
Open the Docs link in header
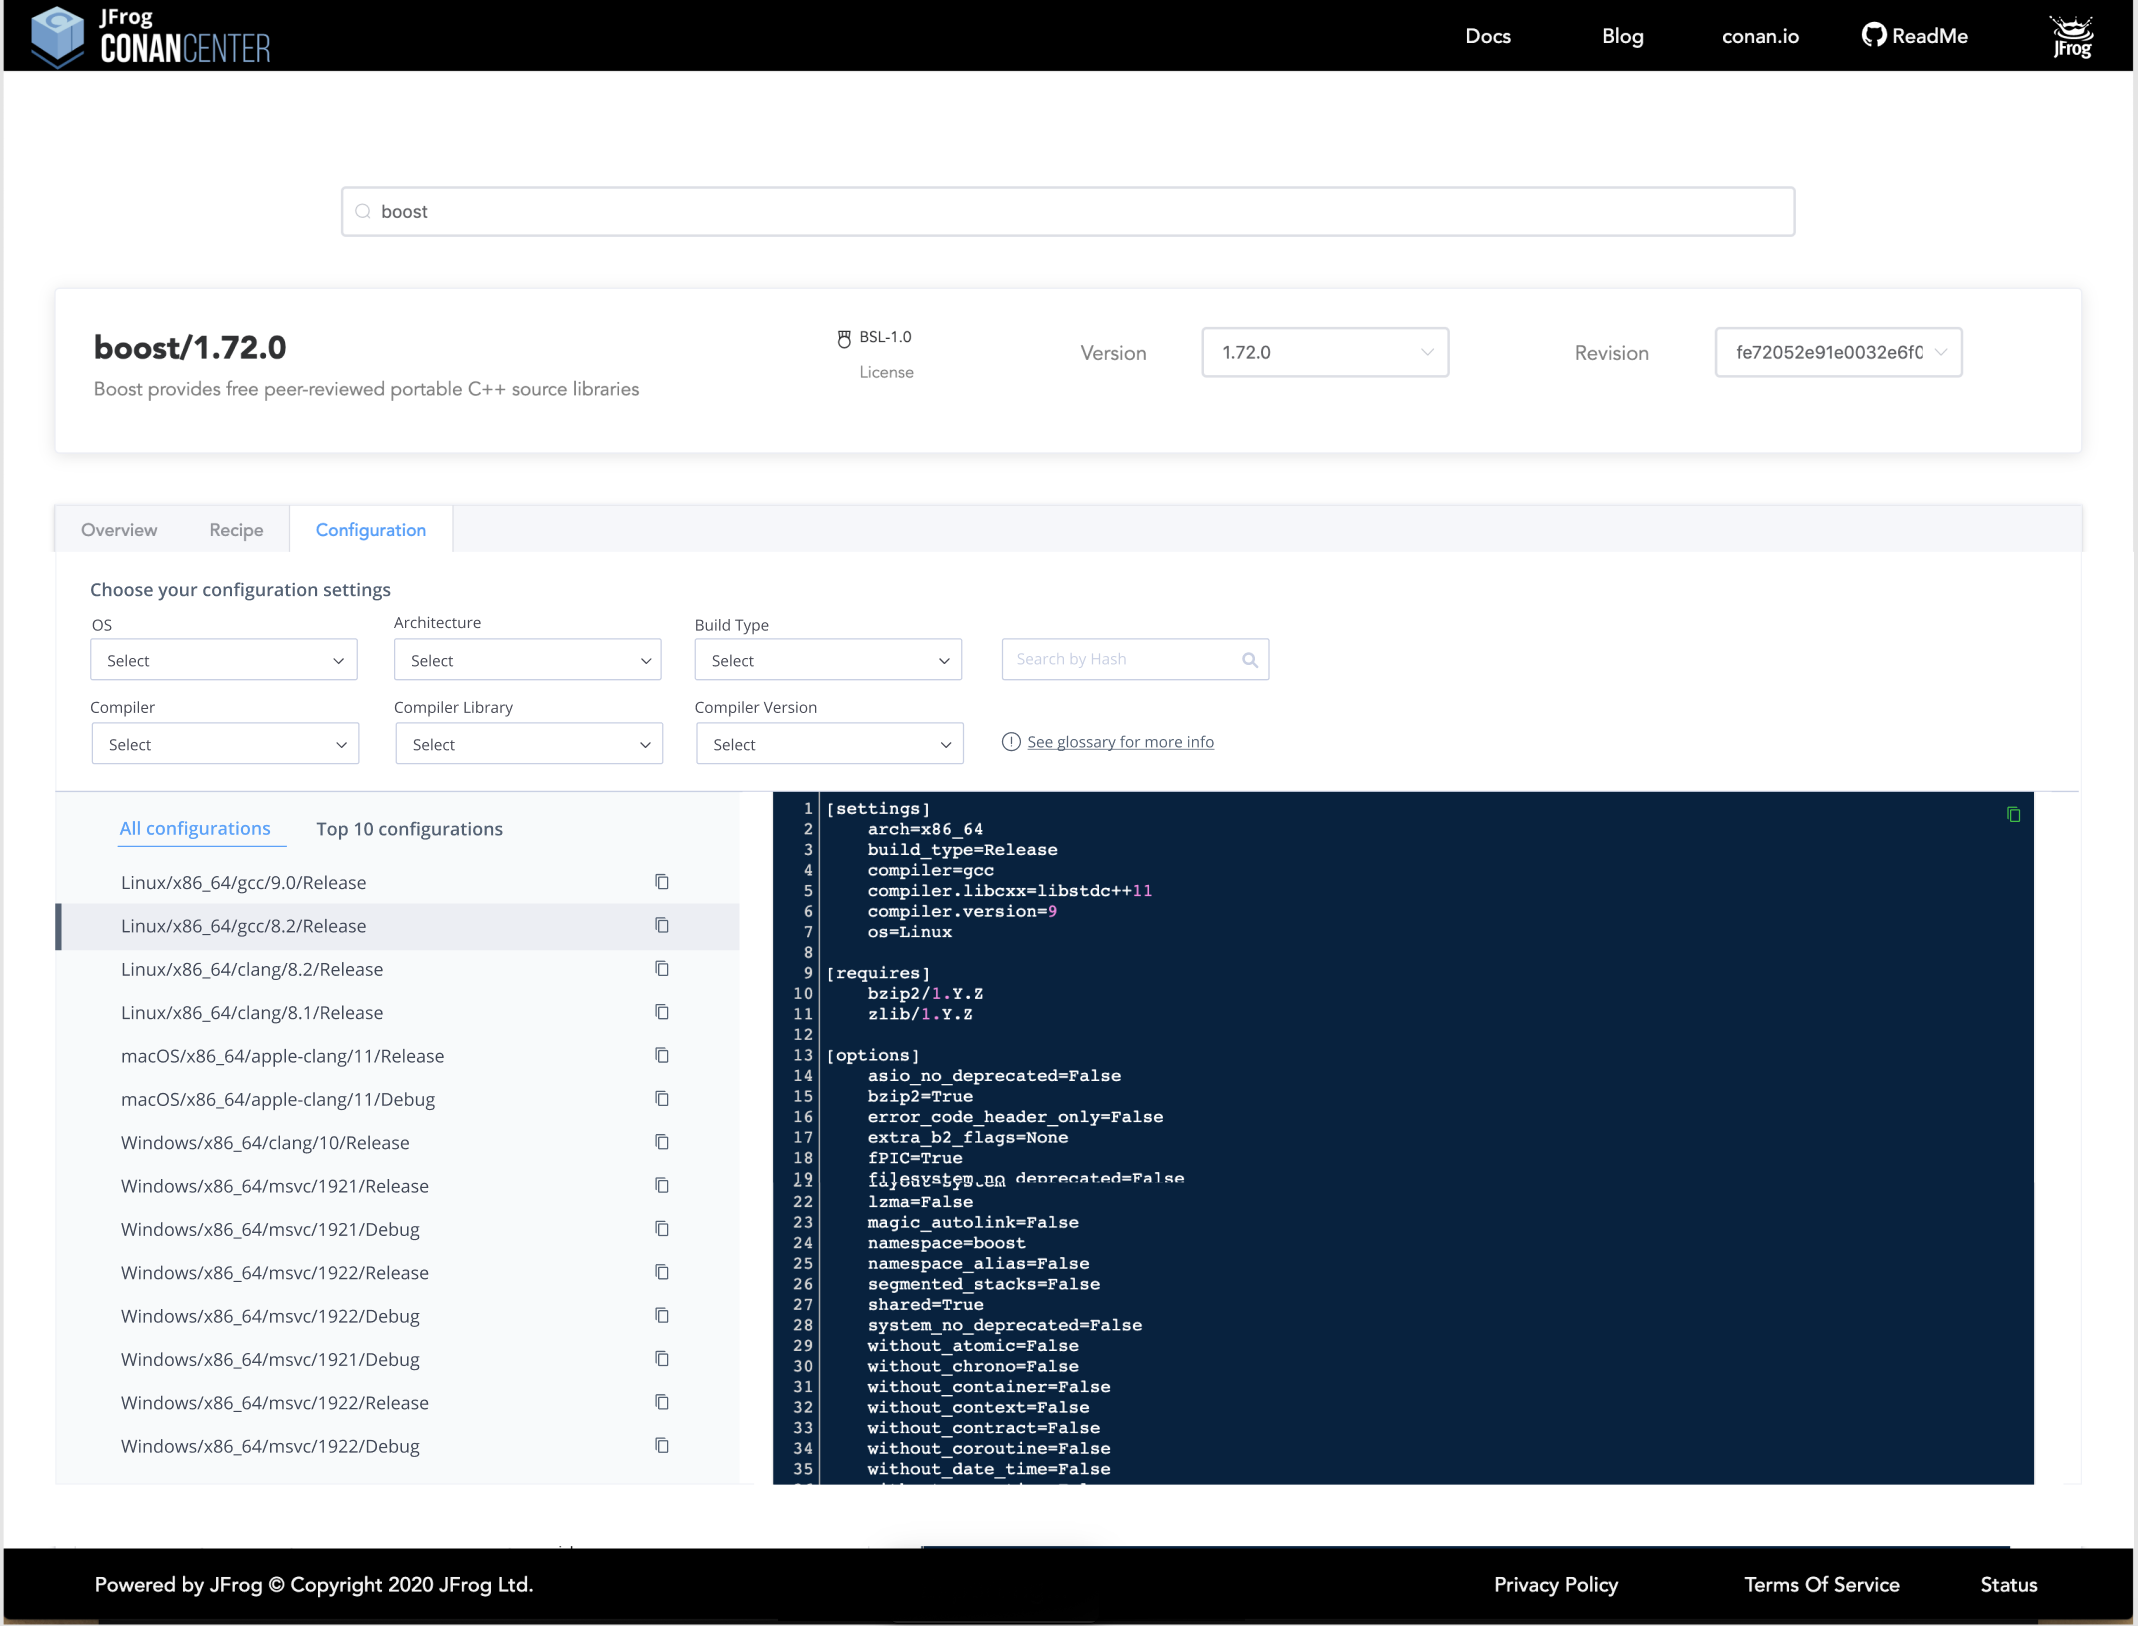point(1488,36)
